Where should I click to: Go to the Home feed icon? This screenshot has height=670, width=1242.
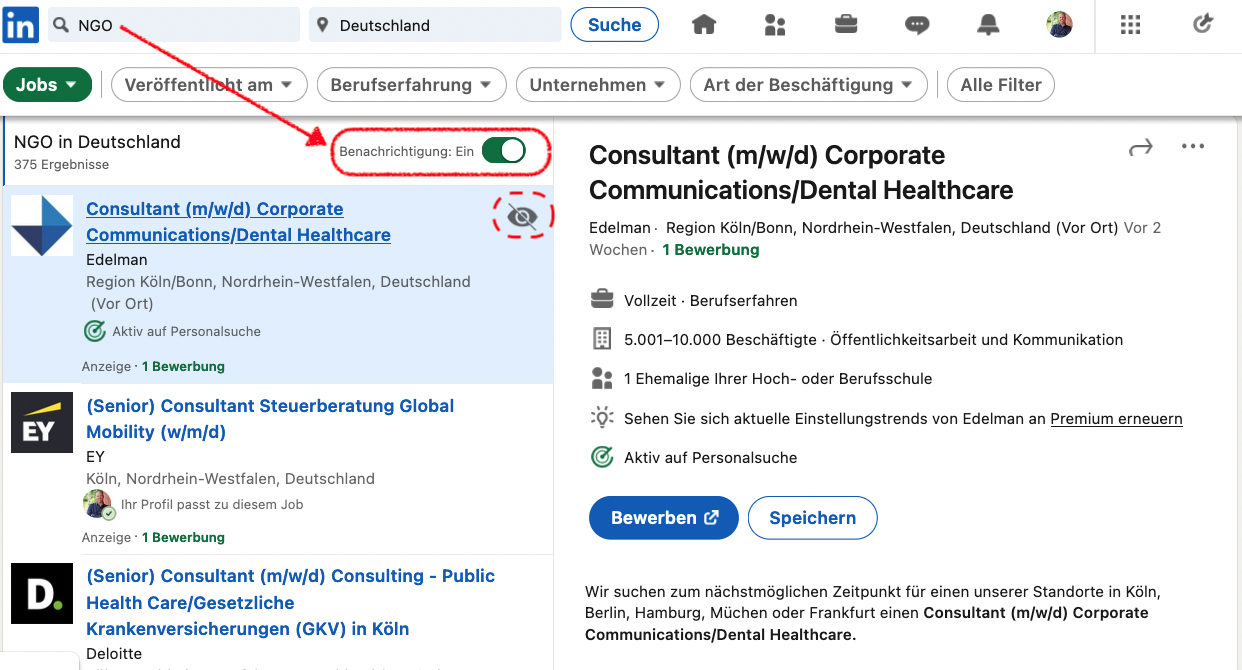[x=704, y=25]
